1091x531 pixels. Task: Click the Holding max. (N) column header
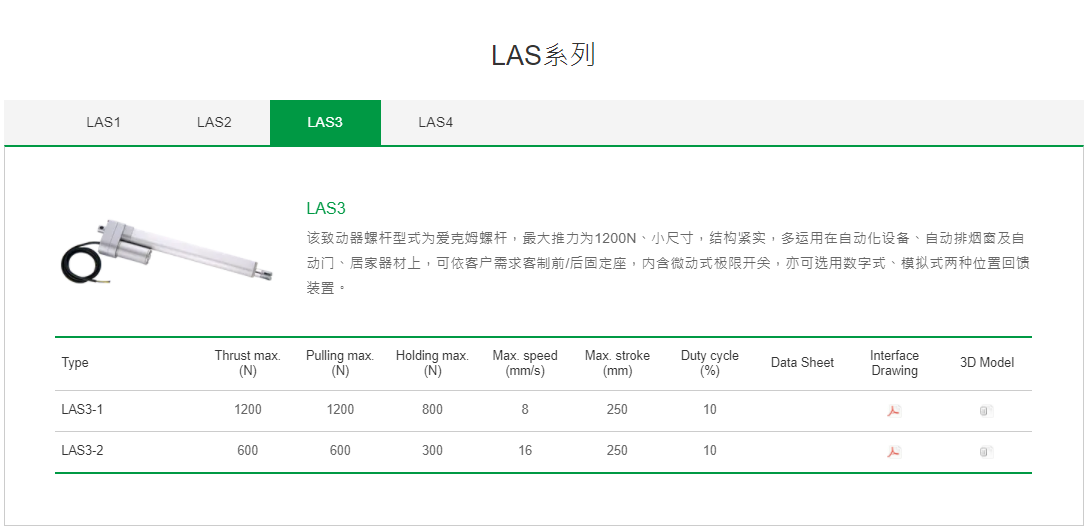pyautogui.click(x=433, y=363)
